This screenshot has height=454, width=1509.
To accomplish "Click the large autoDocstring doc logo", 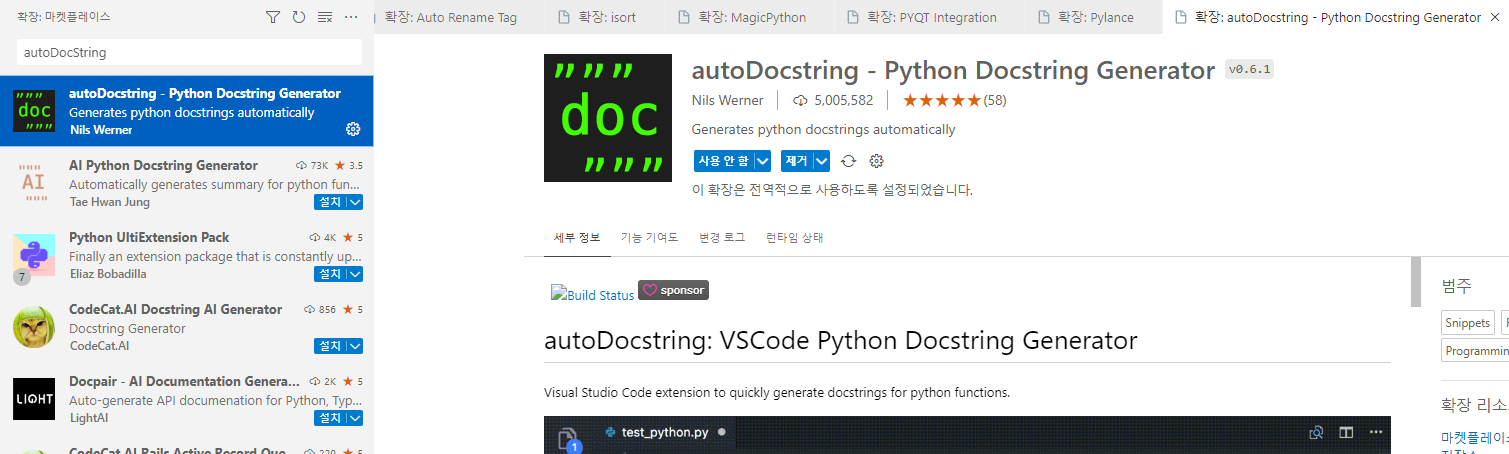I will coord(607,118).
